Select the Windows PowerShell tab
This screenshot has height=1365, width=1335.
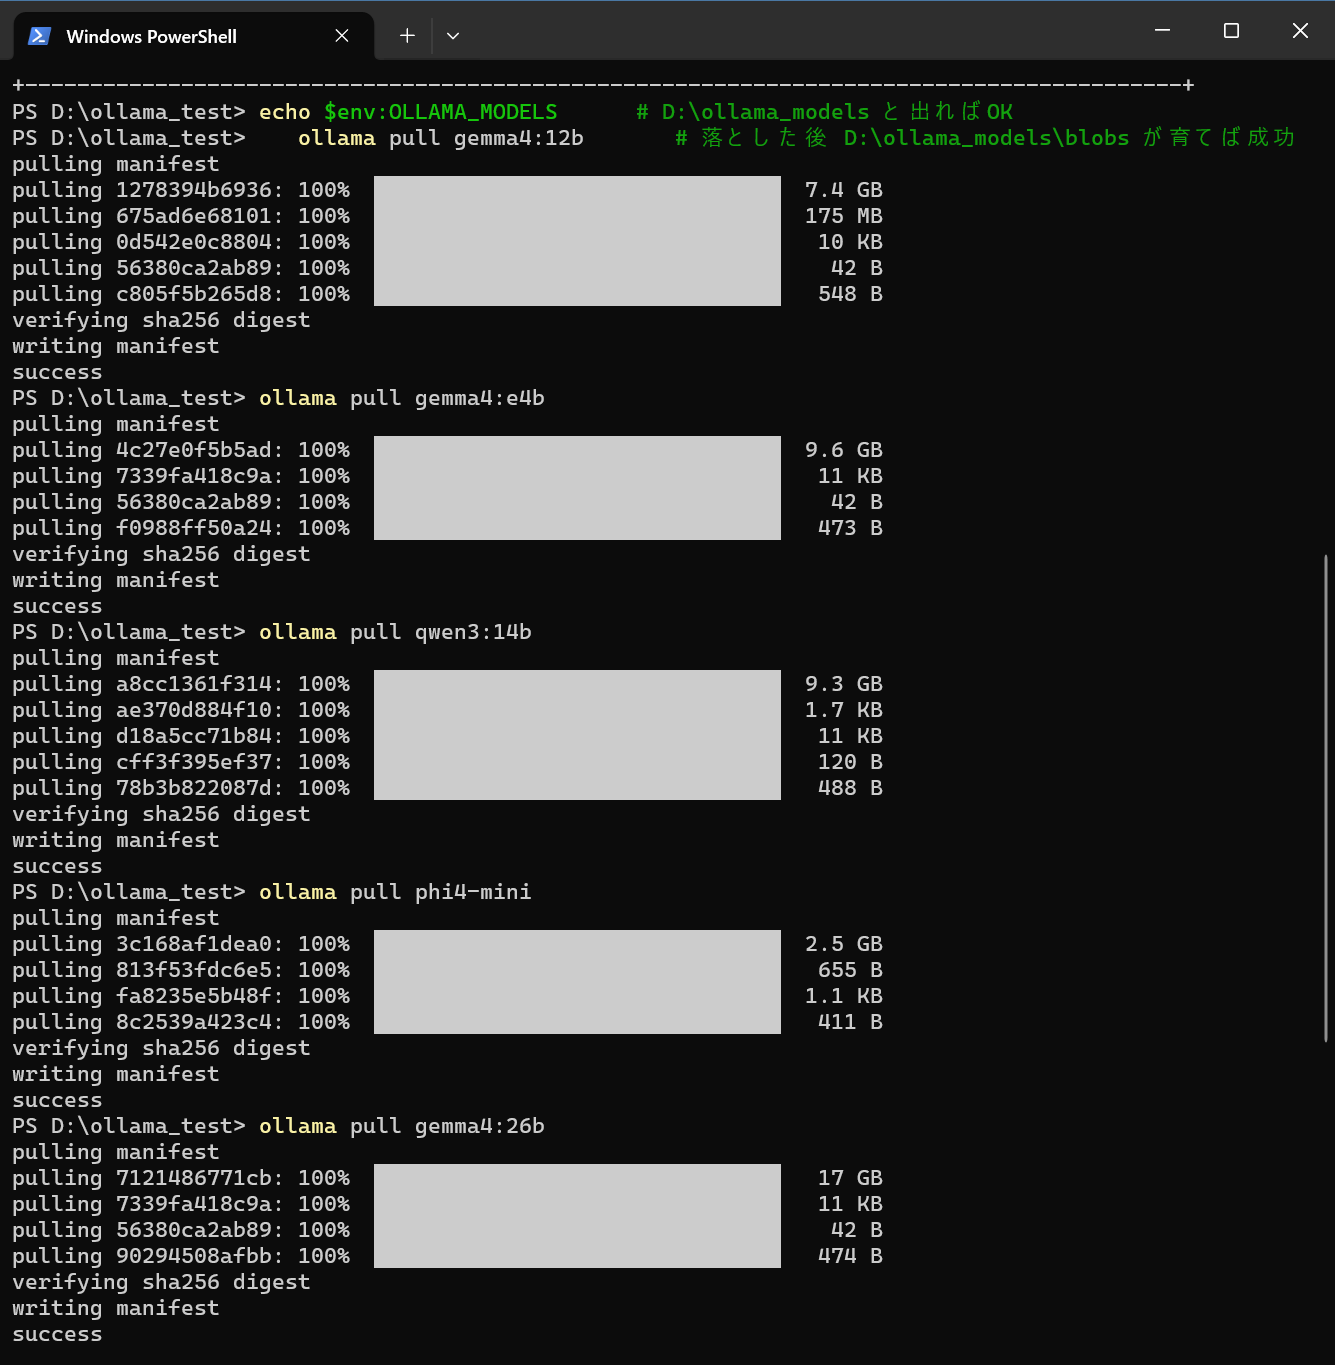(x=193, y=36)
